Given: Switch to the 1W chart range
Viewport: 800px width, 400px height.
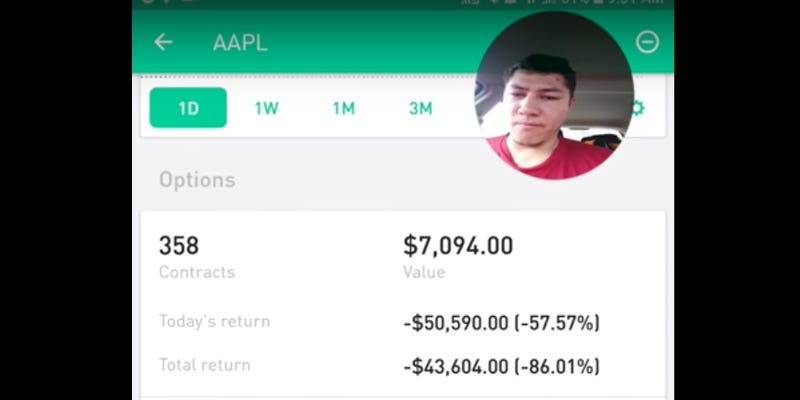Looking at the screenshot, I should 266,108.
